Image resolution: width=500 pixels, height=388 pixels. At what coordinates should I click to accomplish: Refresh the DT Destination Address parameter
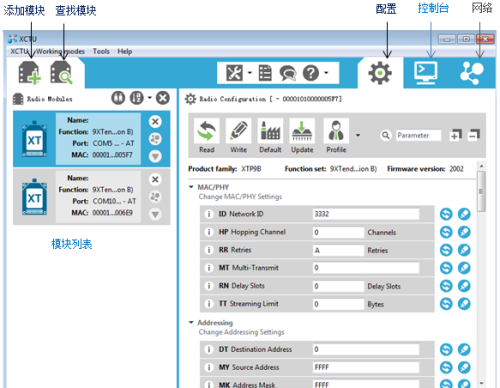pyautogui.click(x=446, y=349)
